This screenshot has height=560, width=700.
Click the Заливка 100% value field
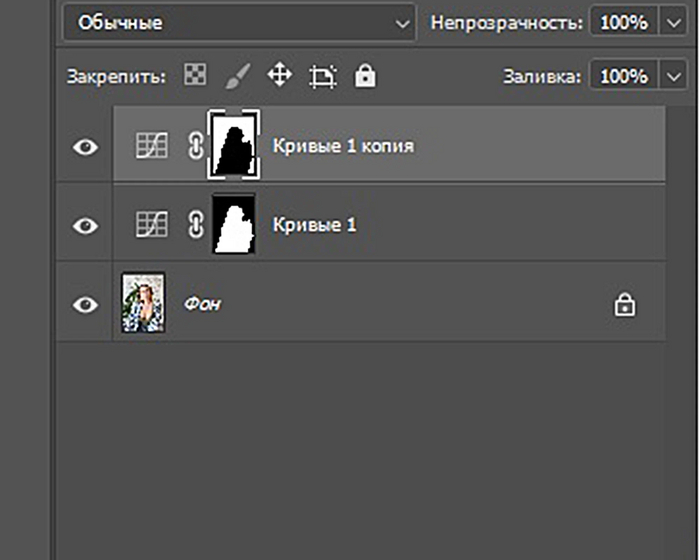624,76
